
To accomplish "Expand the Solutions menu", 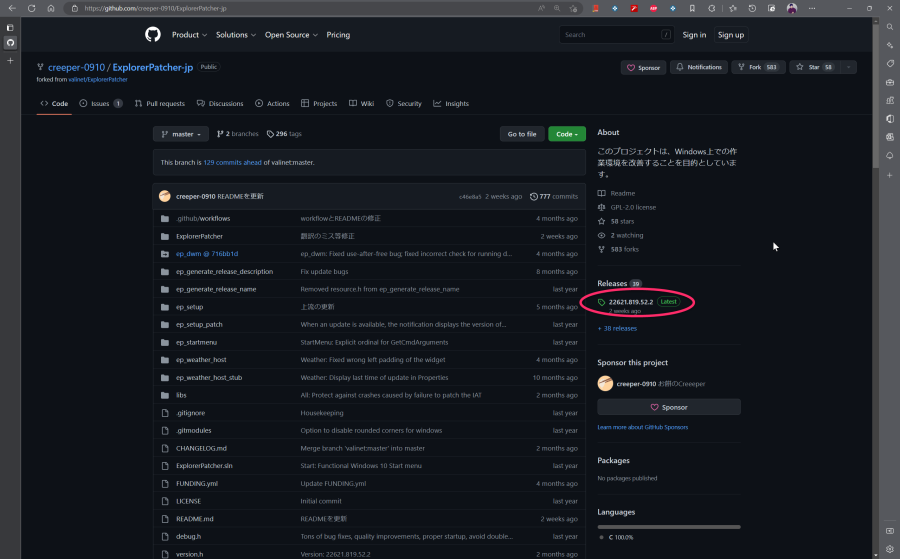I will (x=236, y=34).
